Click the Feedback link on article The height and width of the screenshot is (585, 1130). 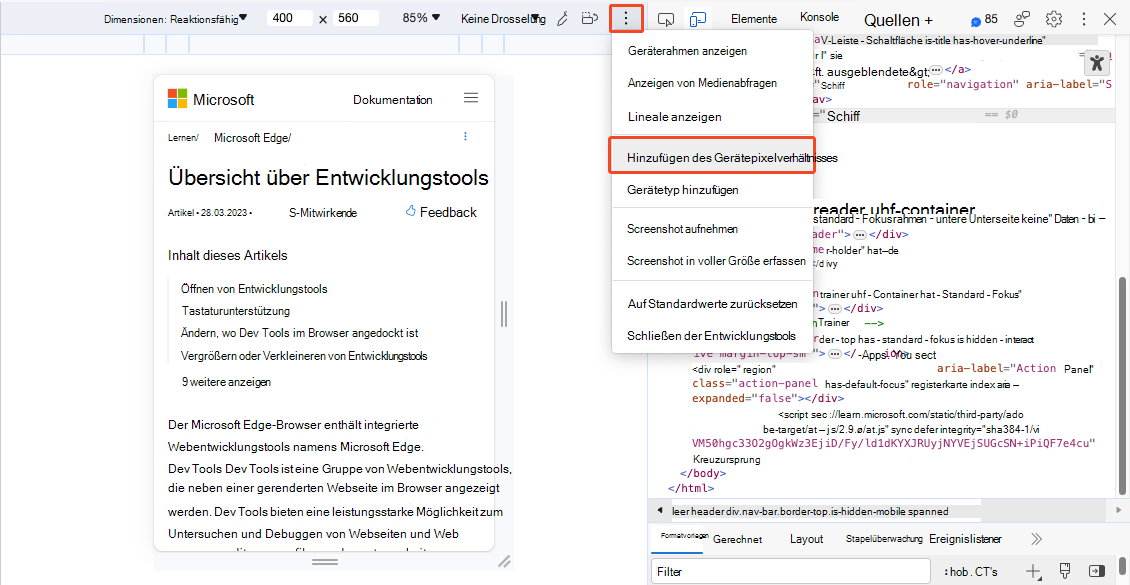point(447,211)
